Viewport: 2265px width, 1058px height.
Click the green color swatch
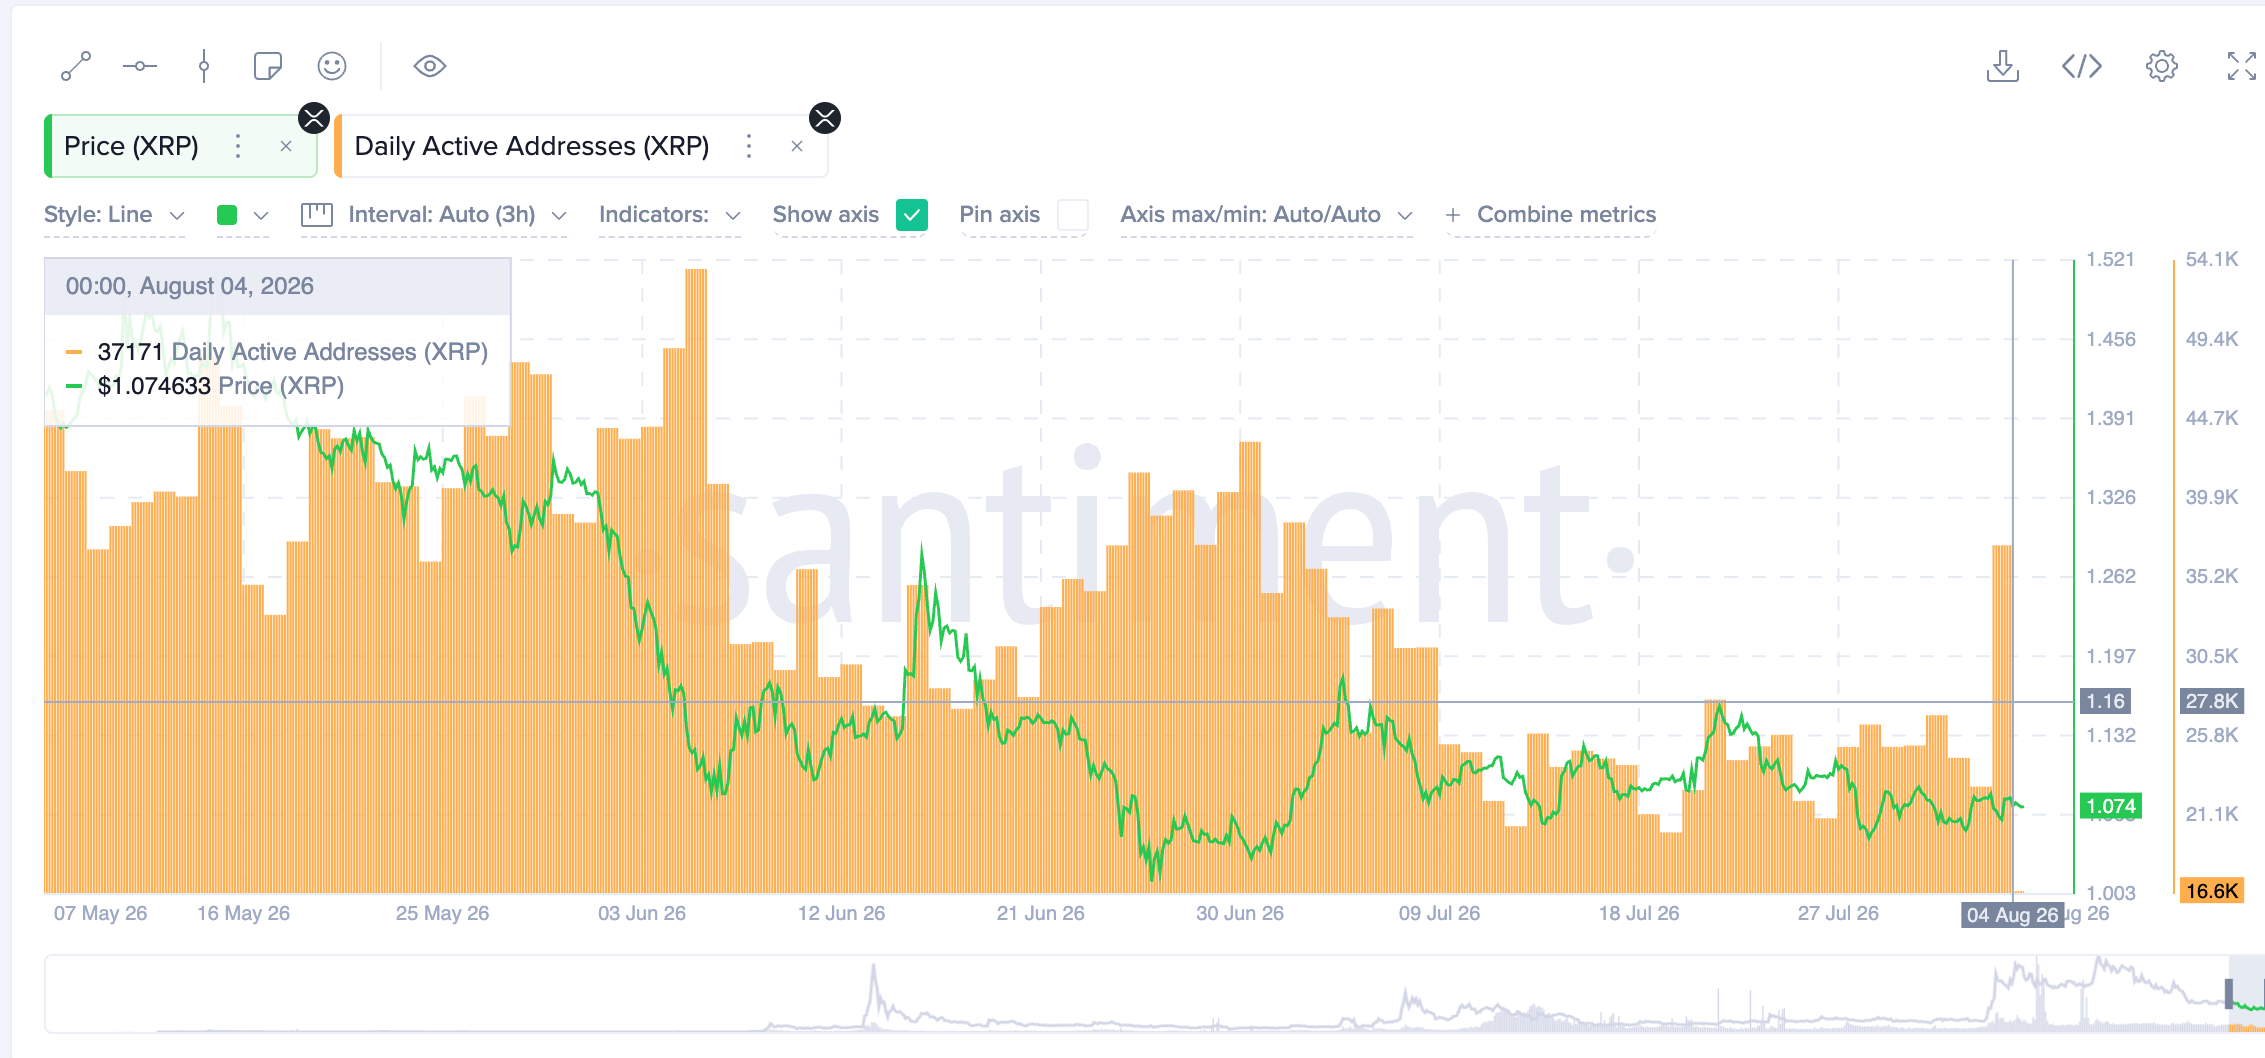tap(227, 215)
